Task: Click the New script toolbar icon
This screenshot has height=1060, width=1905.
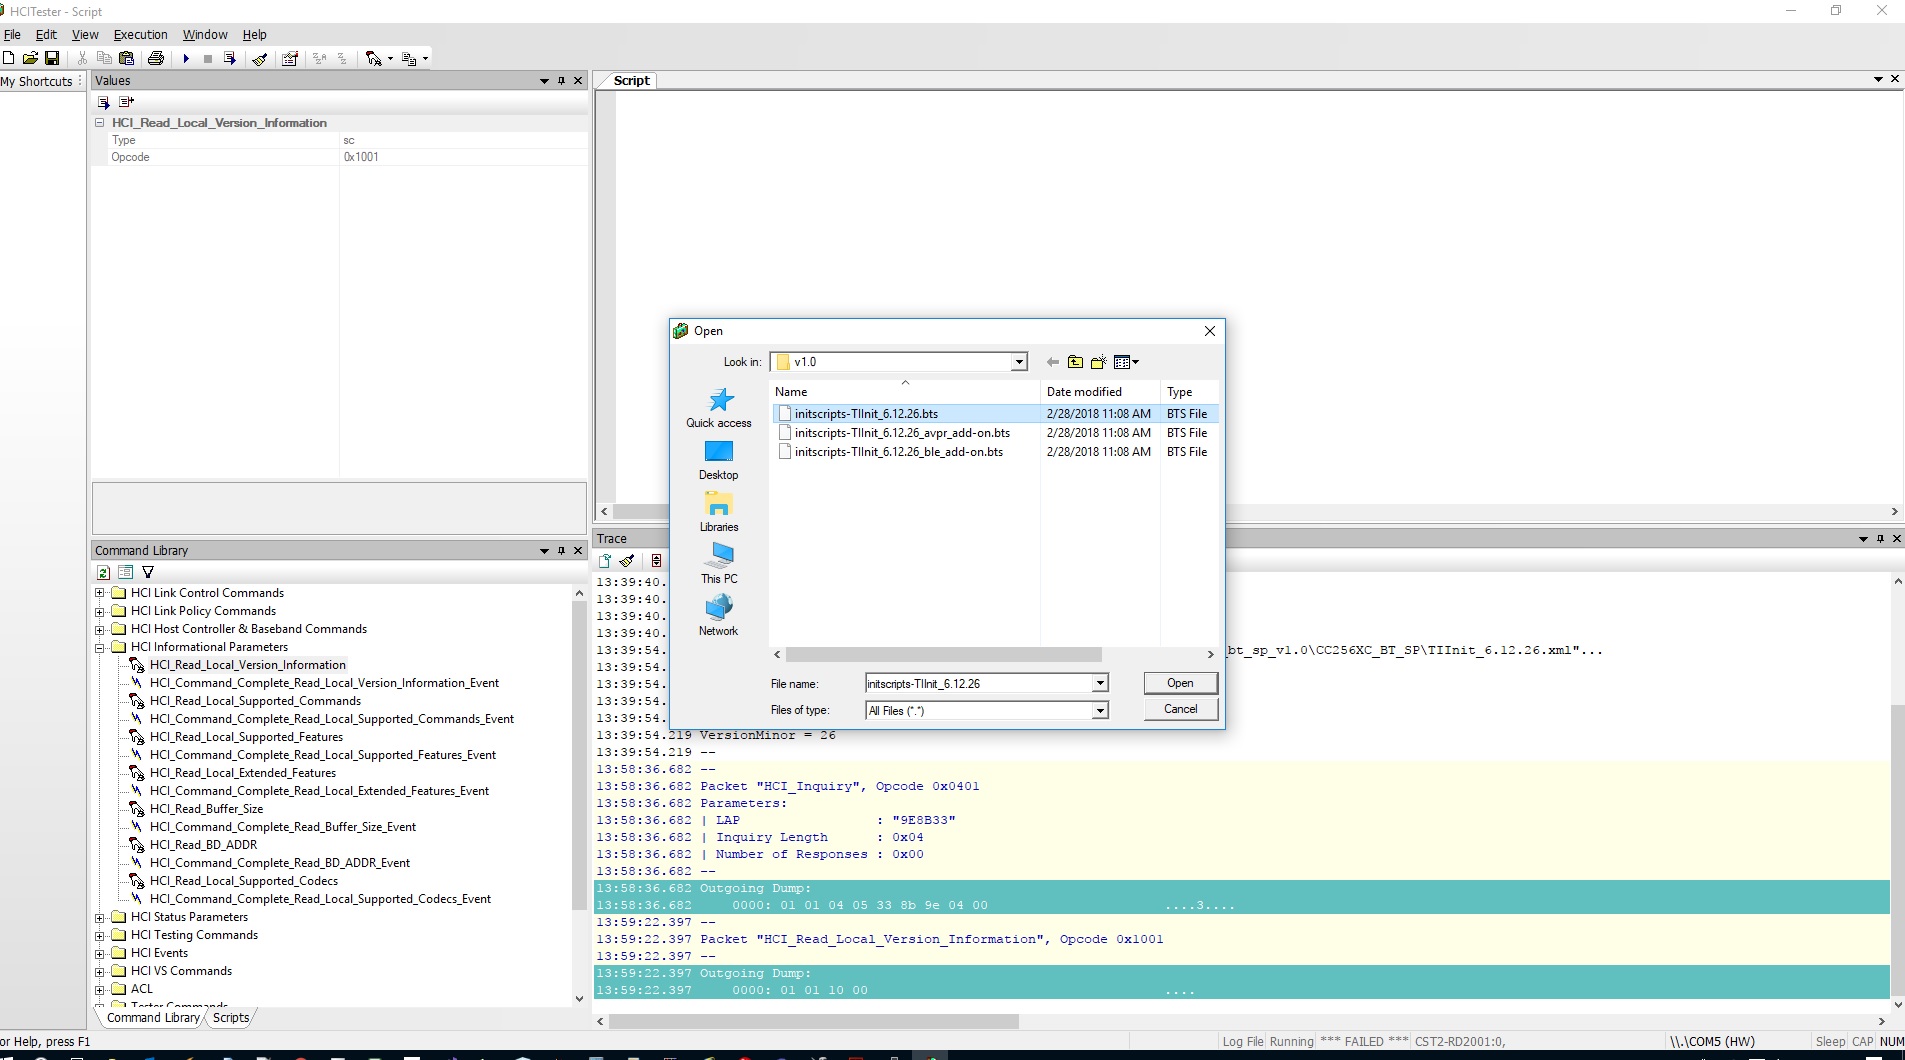Action: coord(8,58)
